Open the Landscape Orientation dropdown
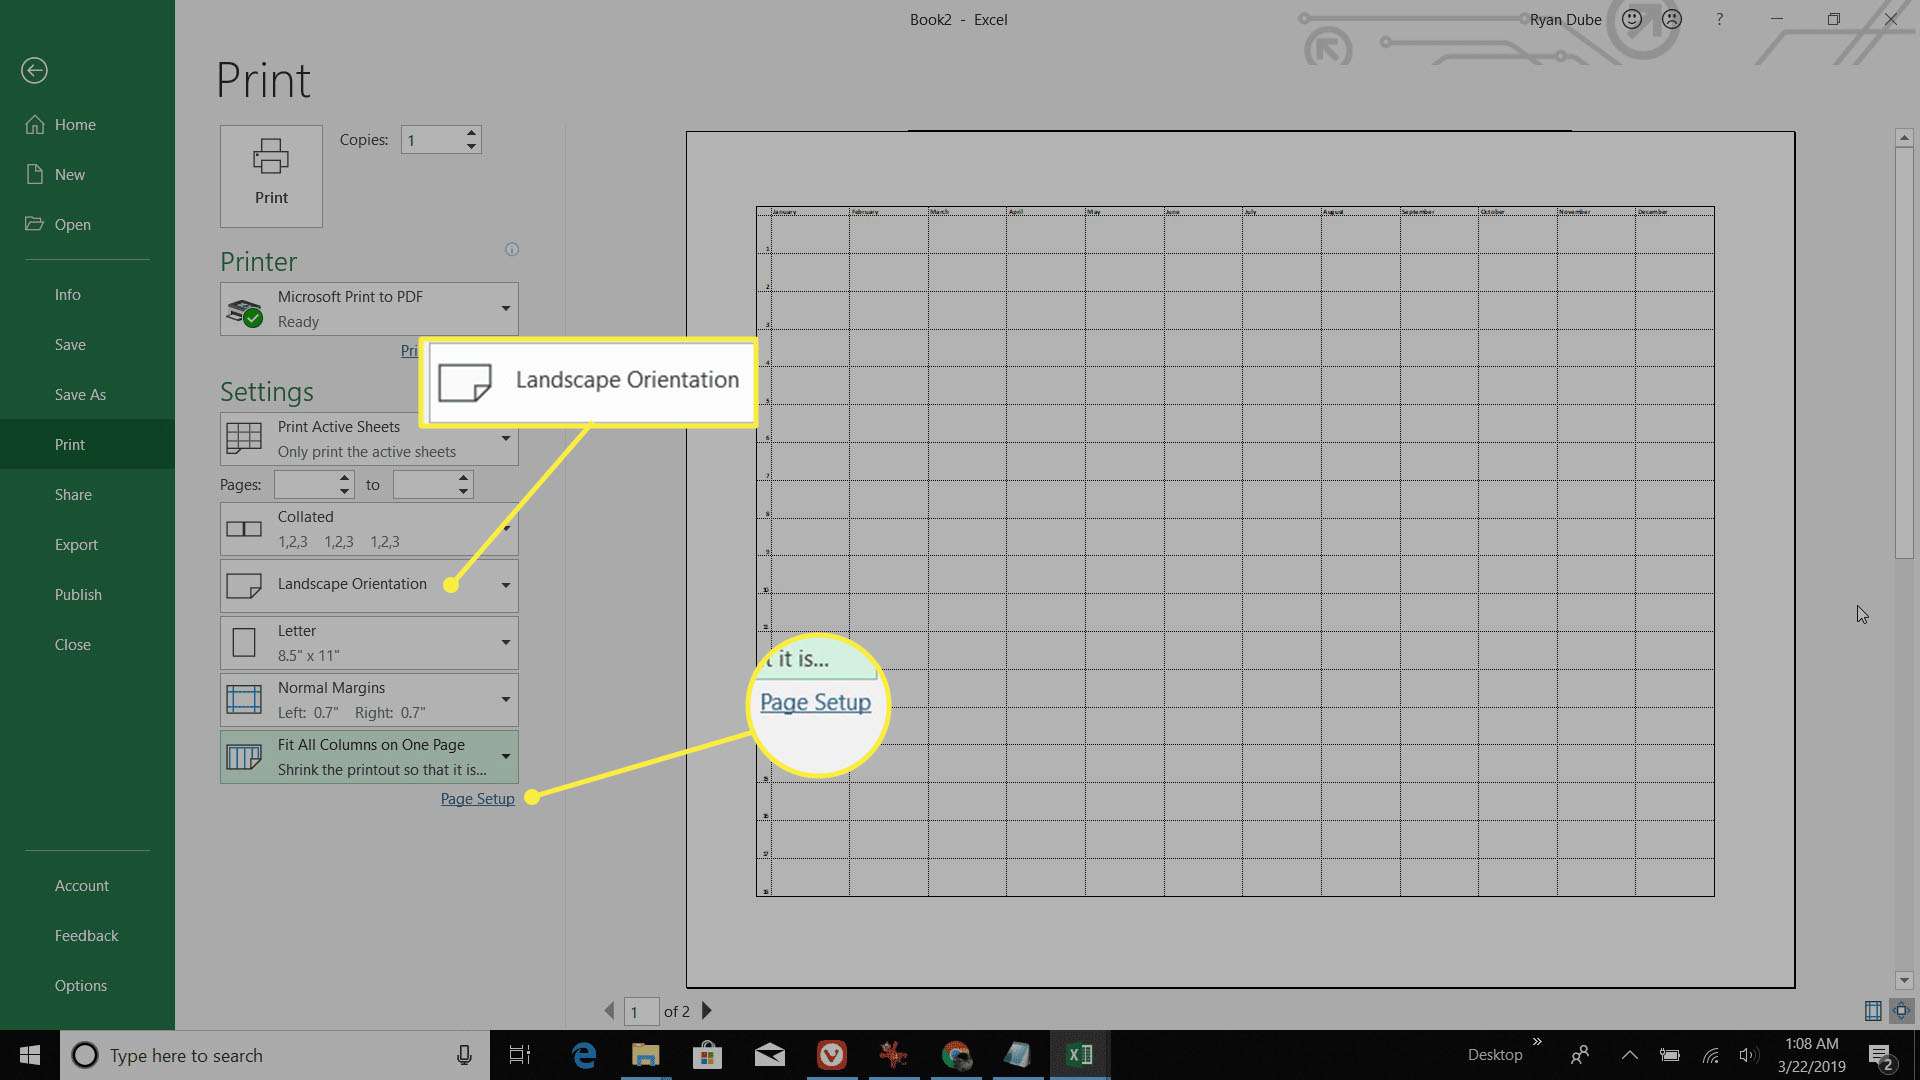 pyautogui.click(x=369, y=585)
